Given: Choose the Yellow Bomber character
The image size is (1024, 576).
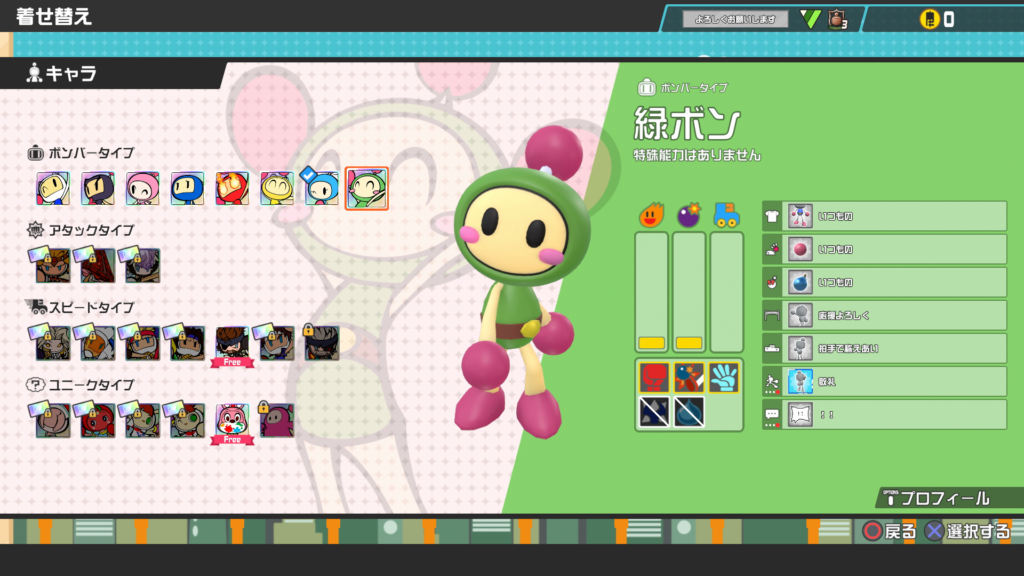Looking at the screenshot, I should click(277, 188).
